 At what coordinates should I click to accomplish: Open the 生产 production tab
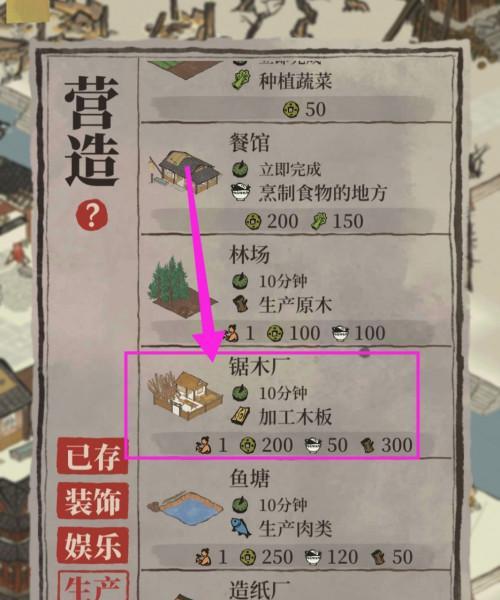92,586
